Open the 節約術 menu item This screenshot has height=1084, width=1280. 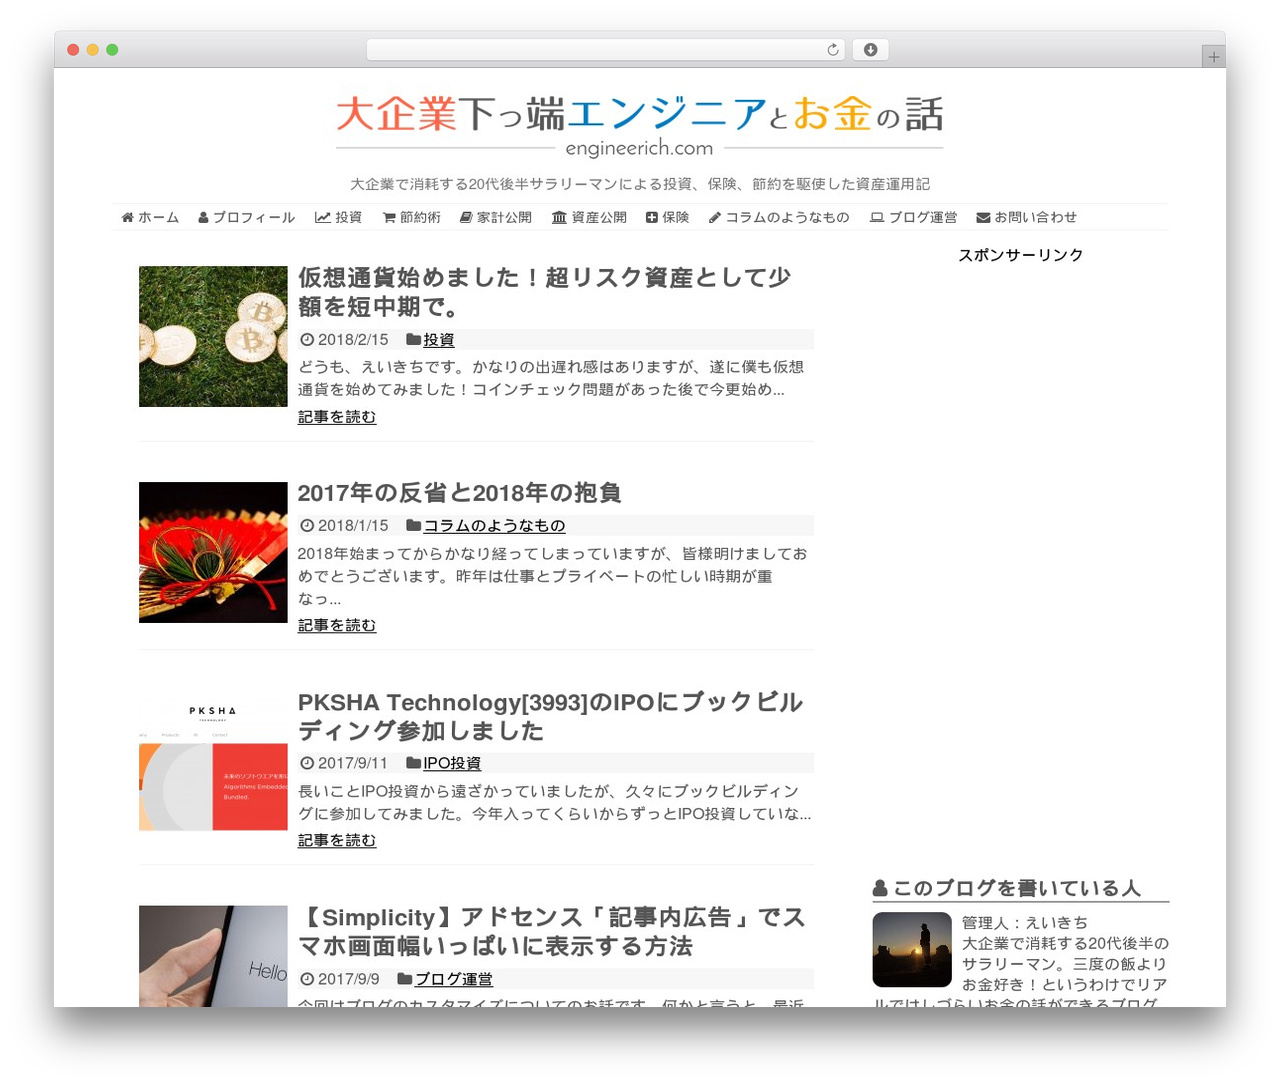point(411,217)
